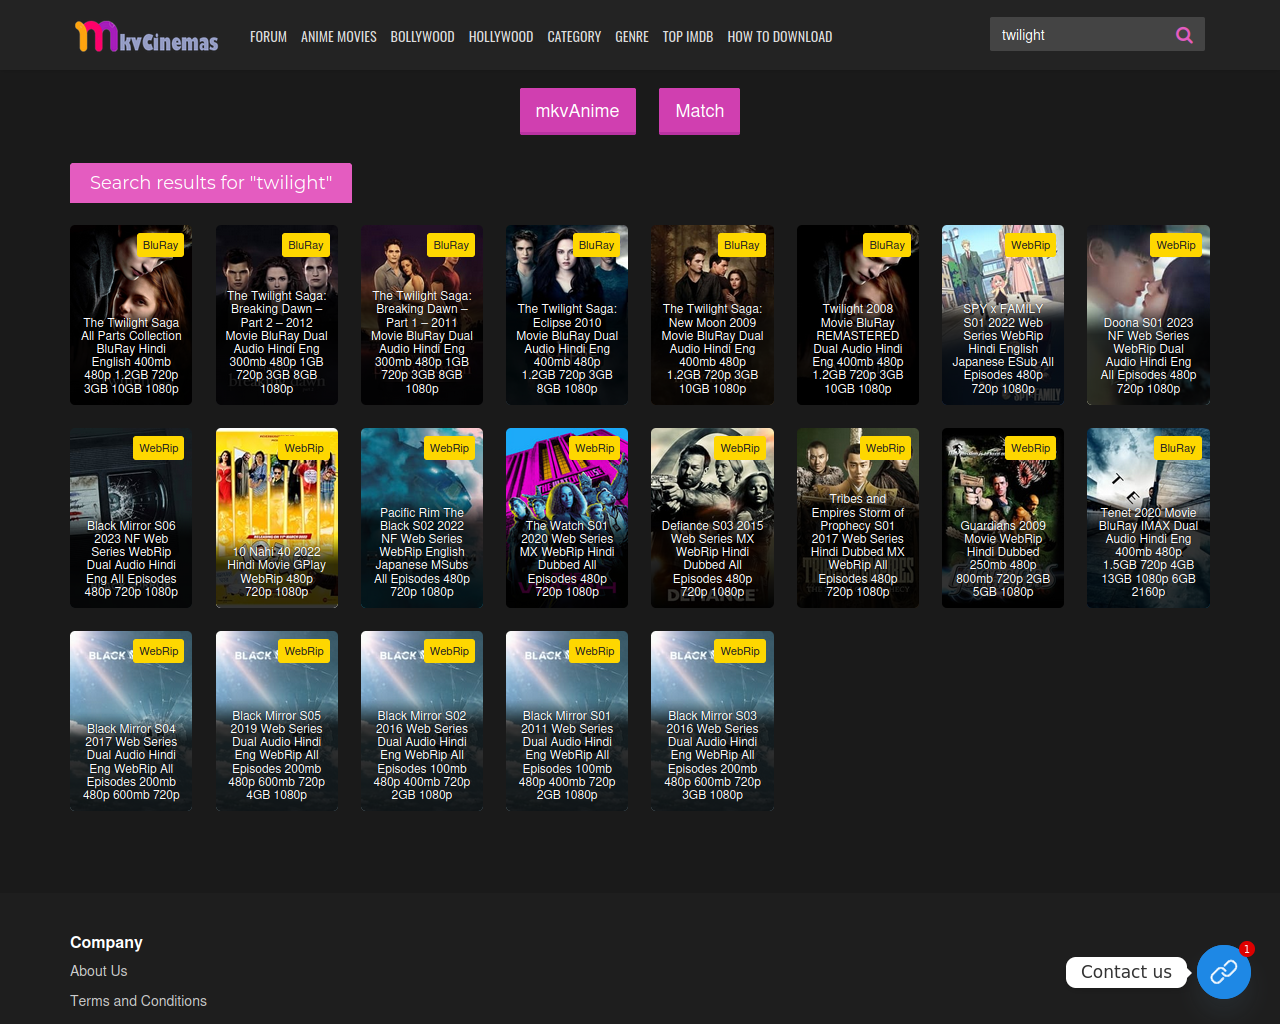This screenshot has width=1280, height=1024.
Task: Open Black Mirror S03 2016 card
Action: (x=712, y=721)
